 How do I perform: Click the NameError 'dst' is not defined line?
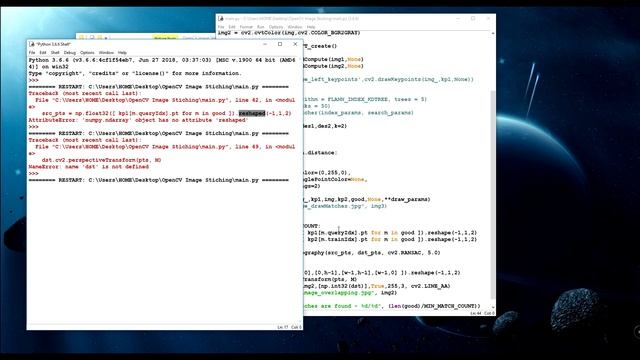click(89, 167)
